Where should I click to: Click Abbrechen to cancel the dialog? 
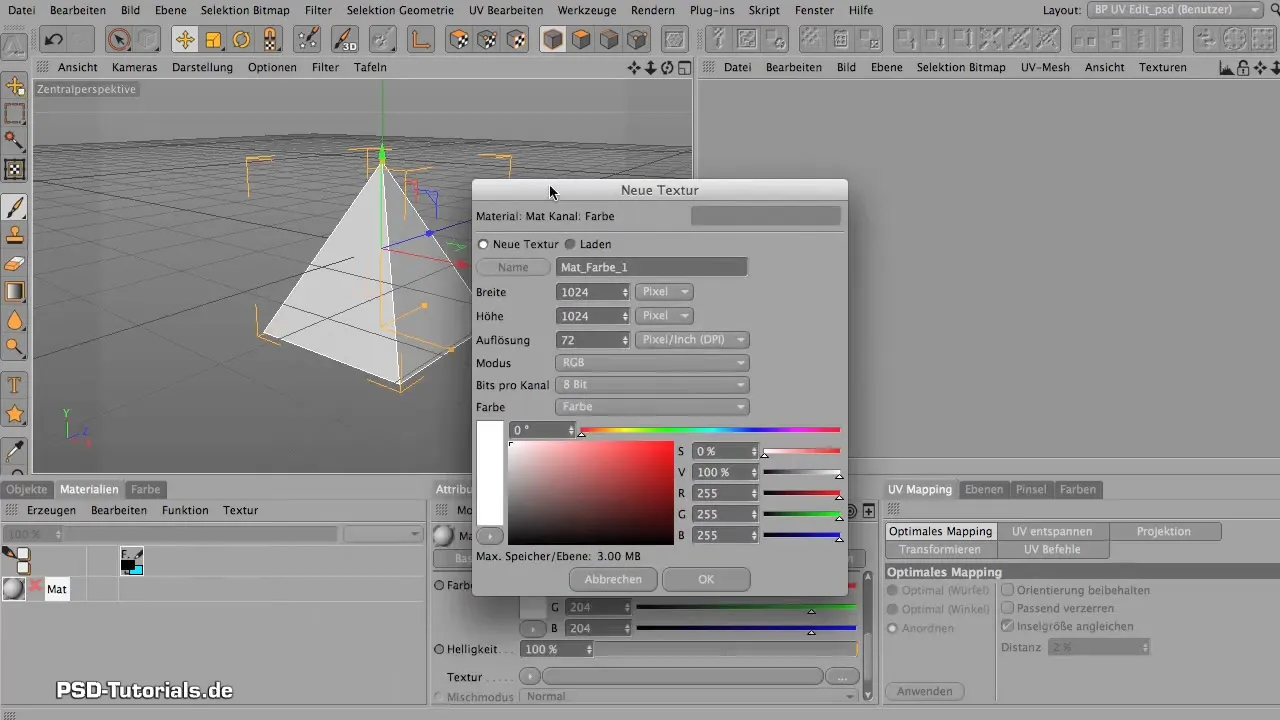613,579
